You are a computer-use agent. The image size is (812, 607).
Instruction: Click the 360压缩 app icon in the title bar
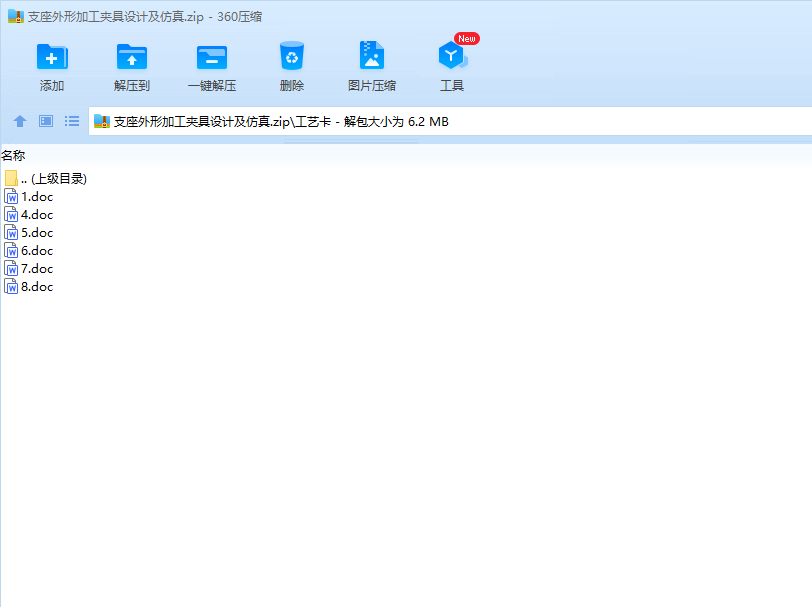(x=16, y=16)
